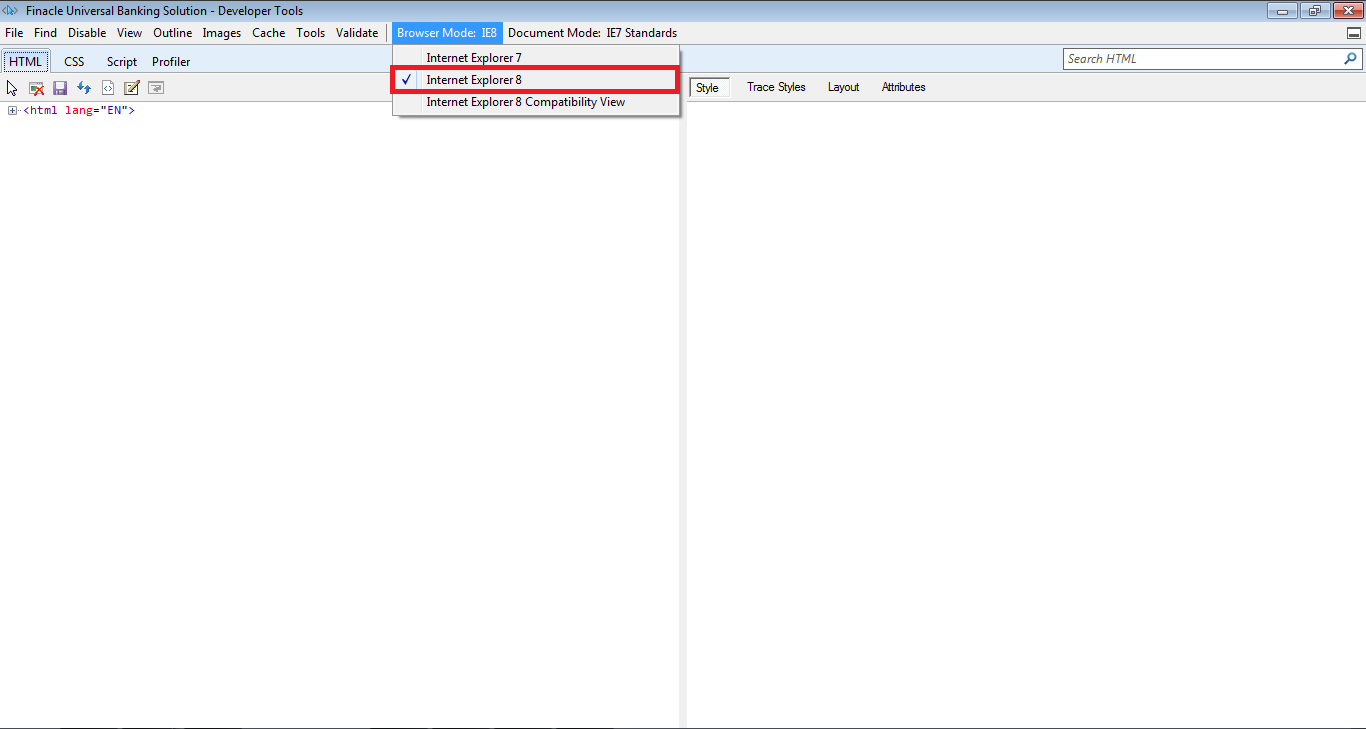Click the Clear Browser Cache icon

(36, 87)
